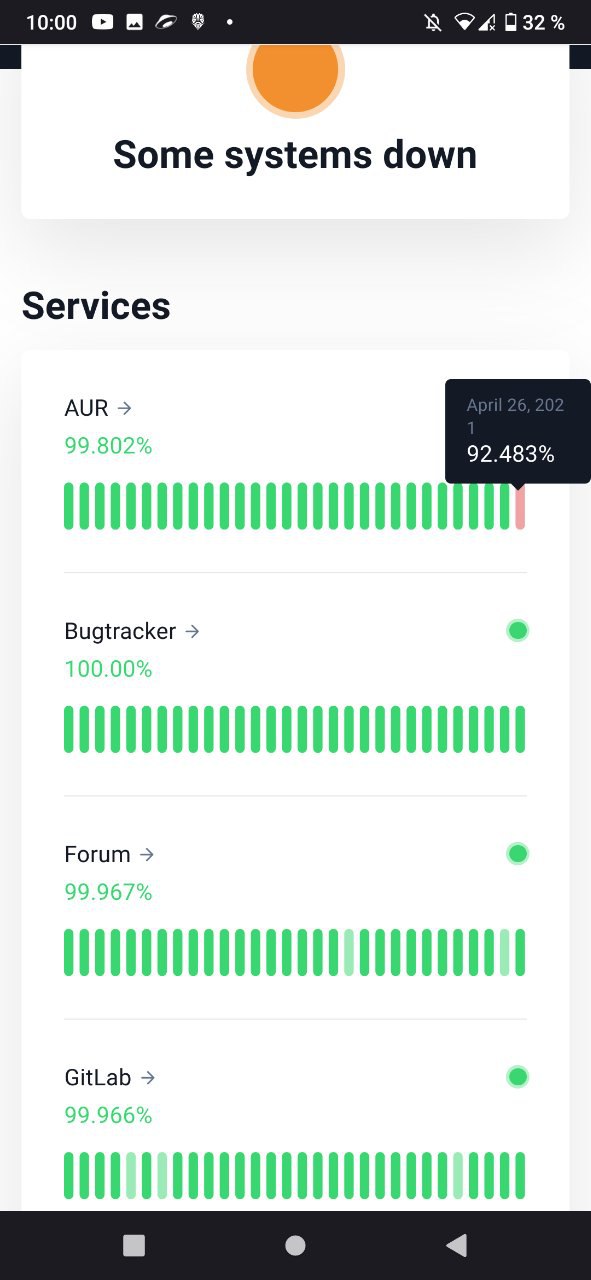
Task: Click the GitLab green status dot
Action: pyautogui.click(x=517, y=1076)
